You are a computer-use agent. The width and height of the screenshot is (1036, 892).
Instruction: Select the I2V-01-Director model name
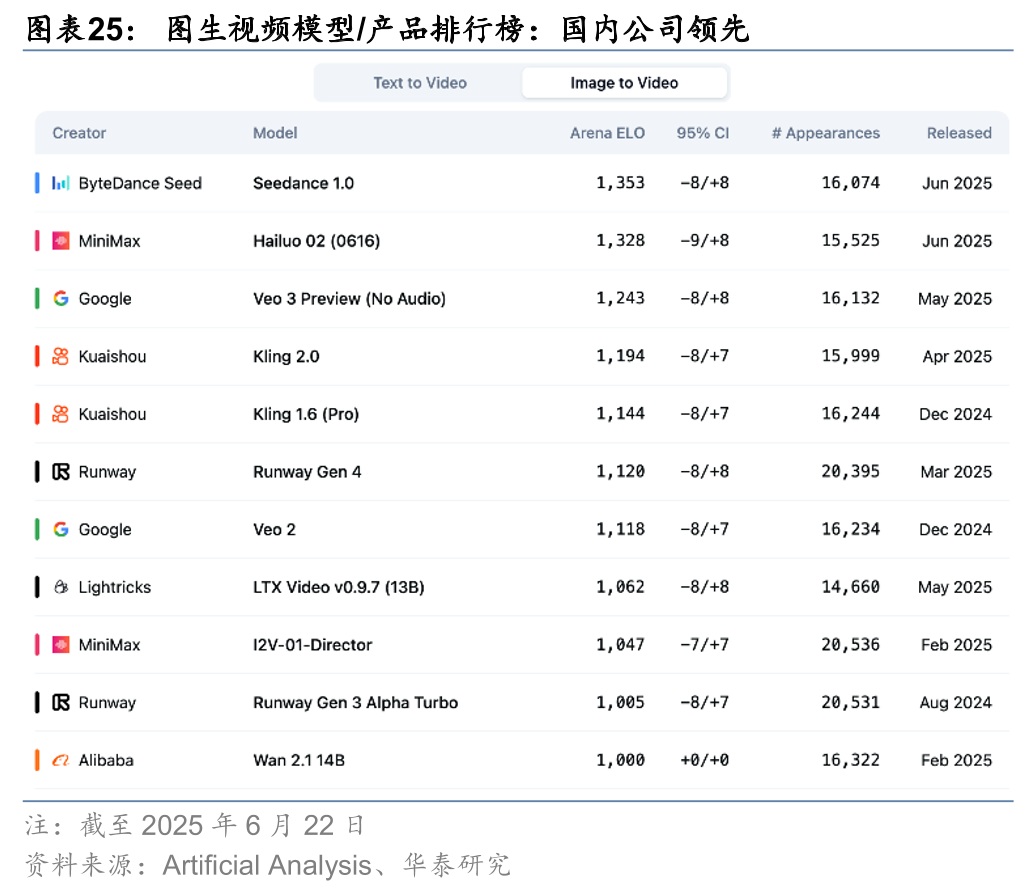click(x=313, y=645)
